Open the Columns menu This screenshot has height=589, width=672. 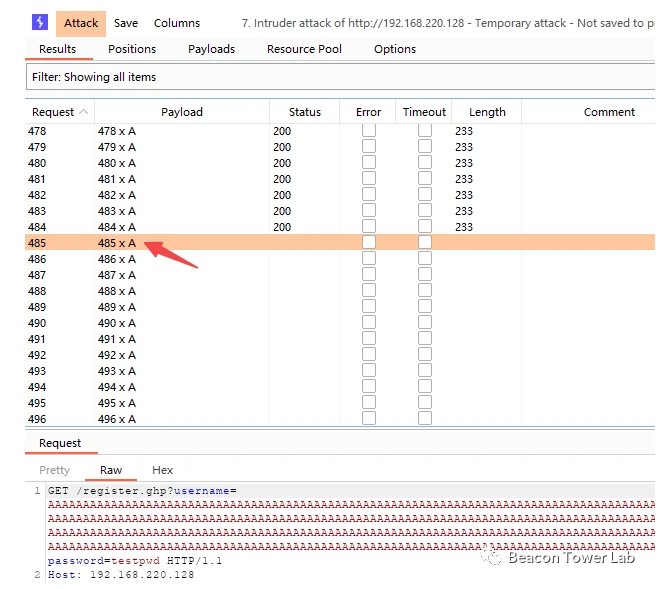(177, 23)
